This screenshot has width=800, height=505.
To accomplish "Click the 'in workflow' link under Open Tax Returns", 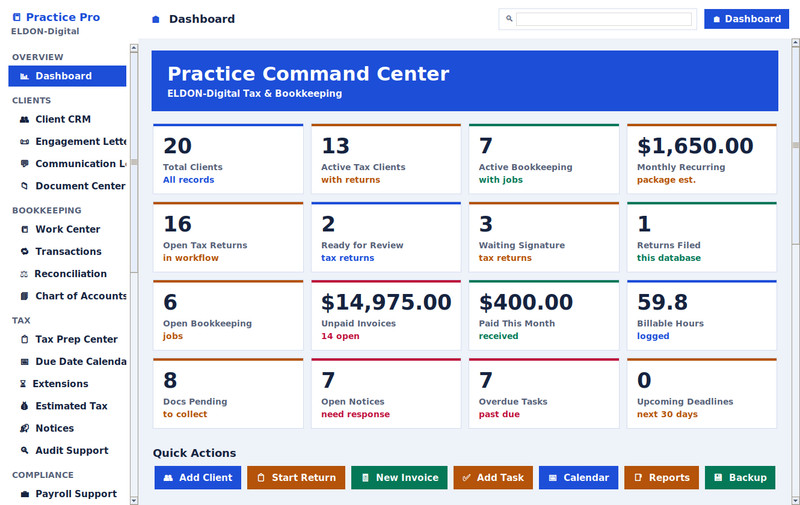I will pyautogui.click(x=190, y=258).
